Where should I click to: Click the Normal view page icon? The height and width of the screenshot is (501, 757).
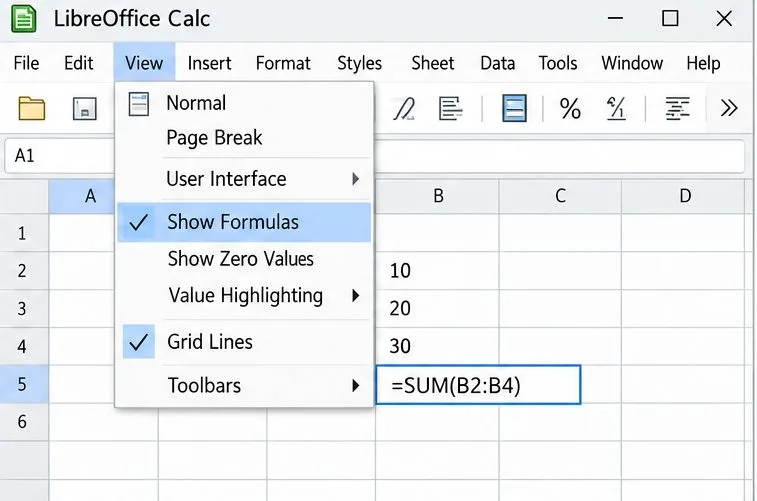(x=139, y=104)
